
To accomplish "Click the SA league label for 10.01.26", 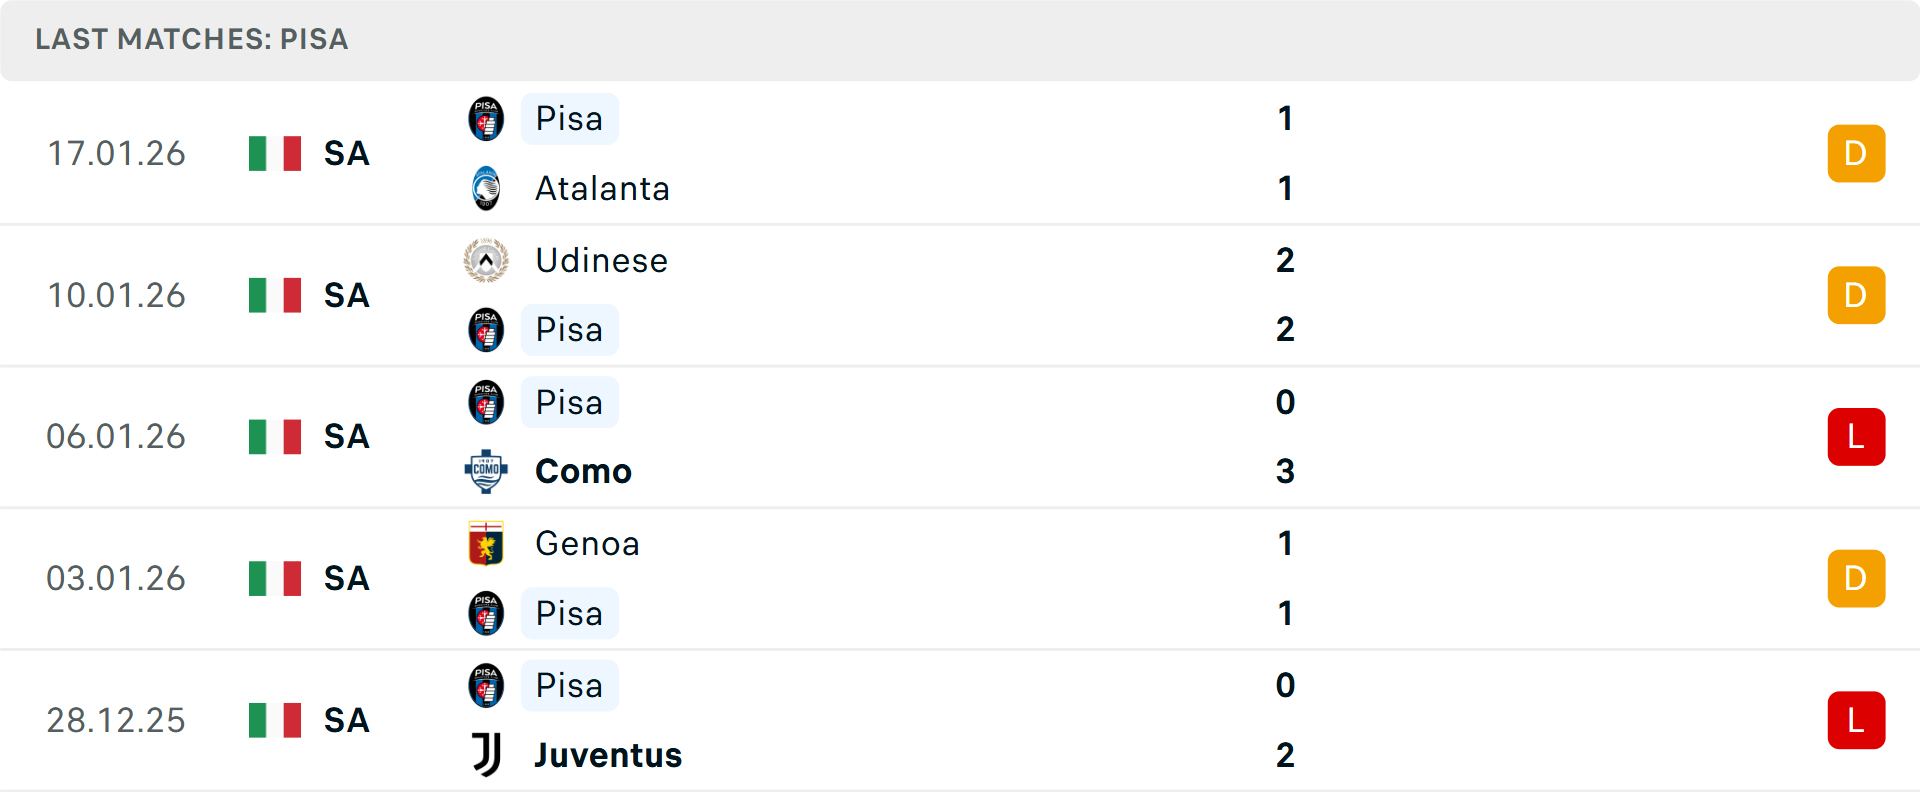I will point(347,295).
